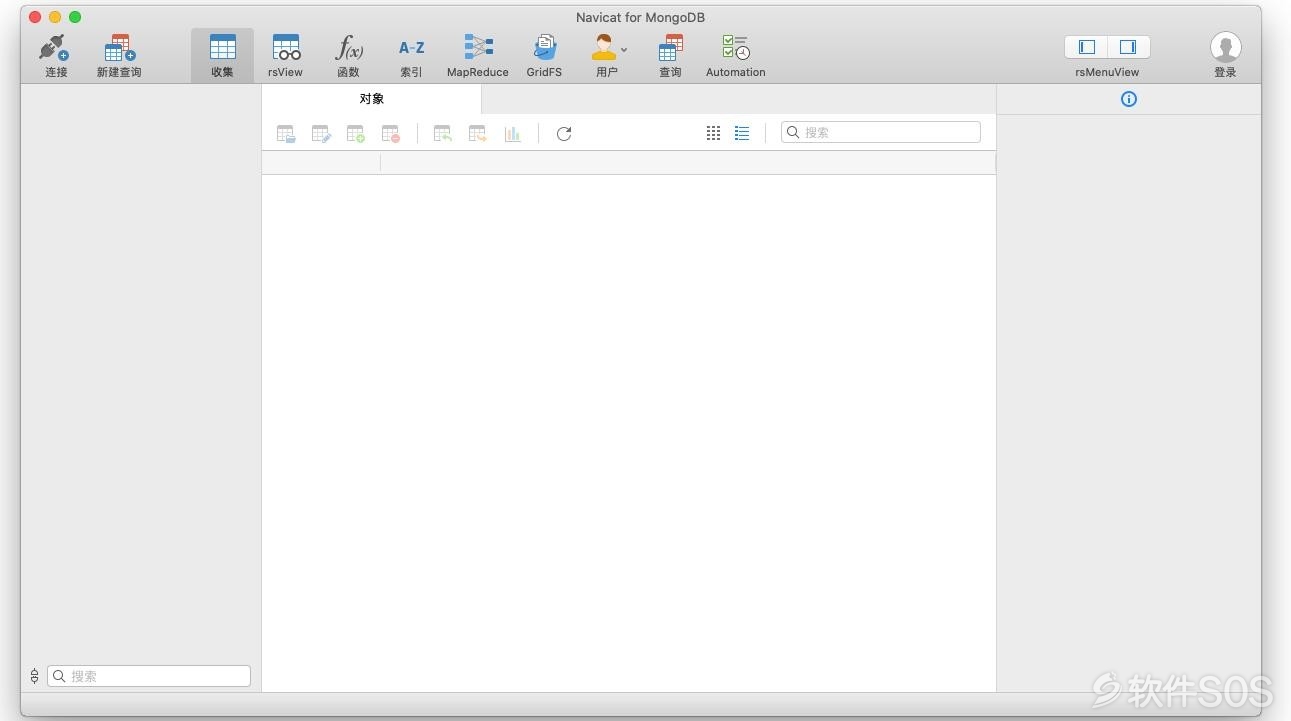This screenshot has height=721, width=1291.
Task: Open the 函数 functions section
Action: pos(348,55)
